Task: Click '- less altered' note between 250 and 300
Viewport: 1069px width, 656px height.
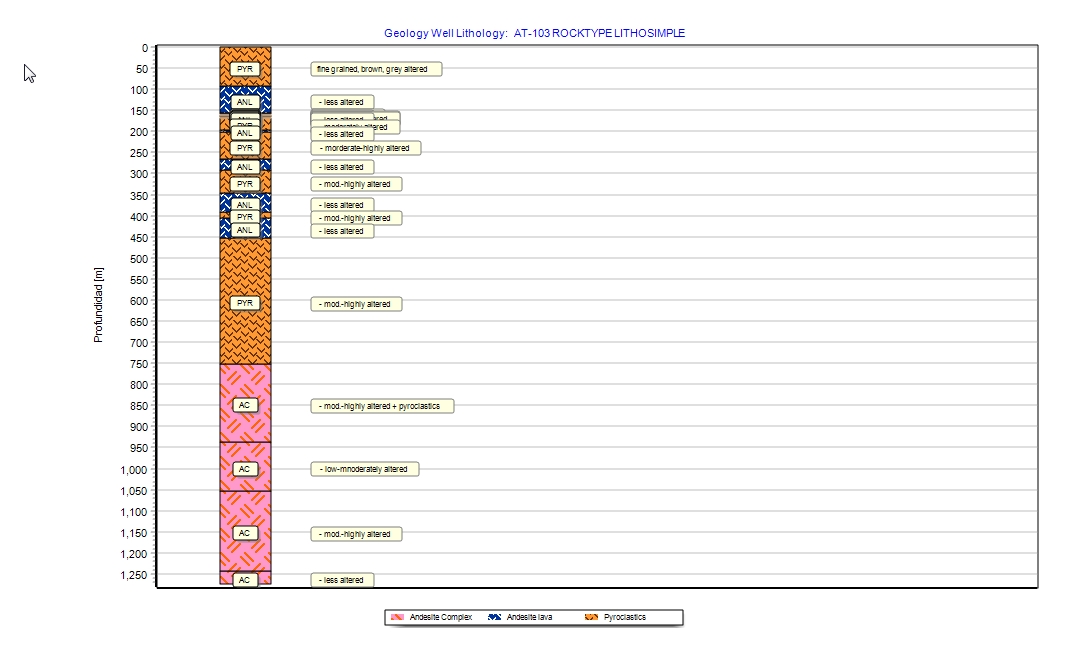Action: coord(342,167)
